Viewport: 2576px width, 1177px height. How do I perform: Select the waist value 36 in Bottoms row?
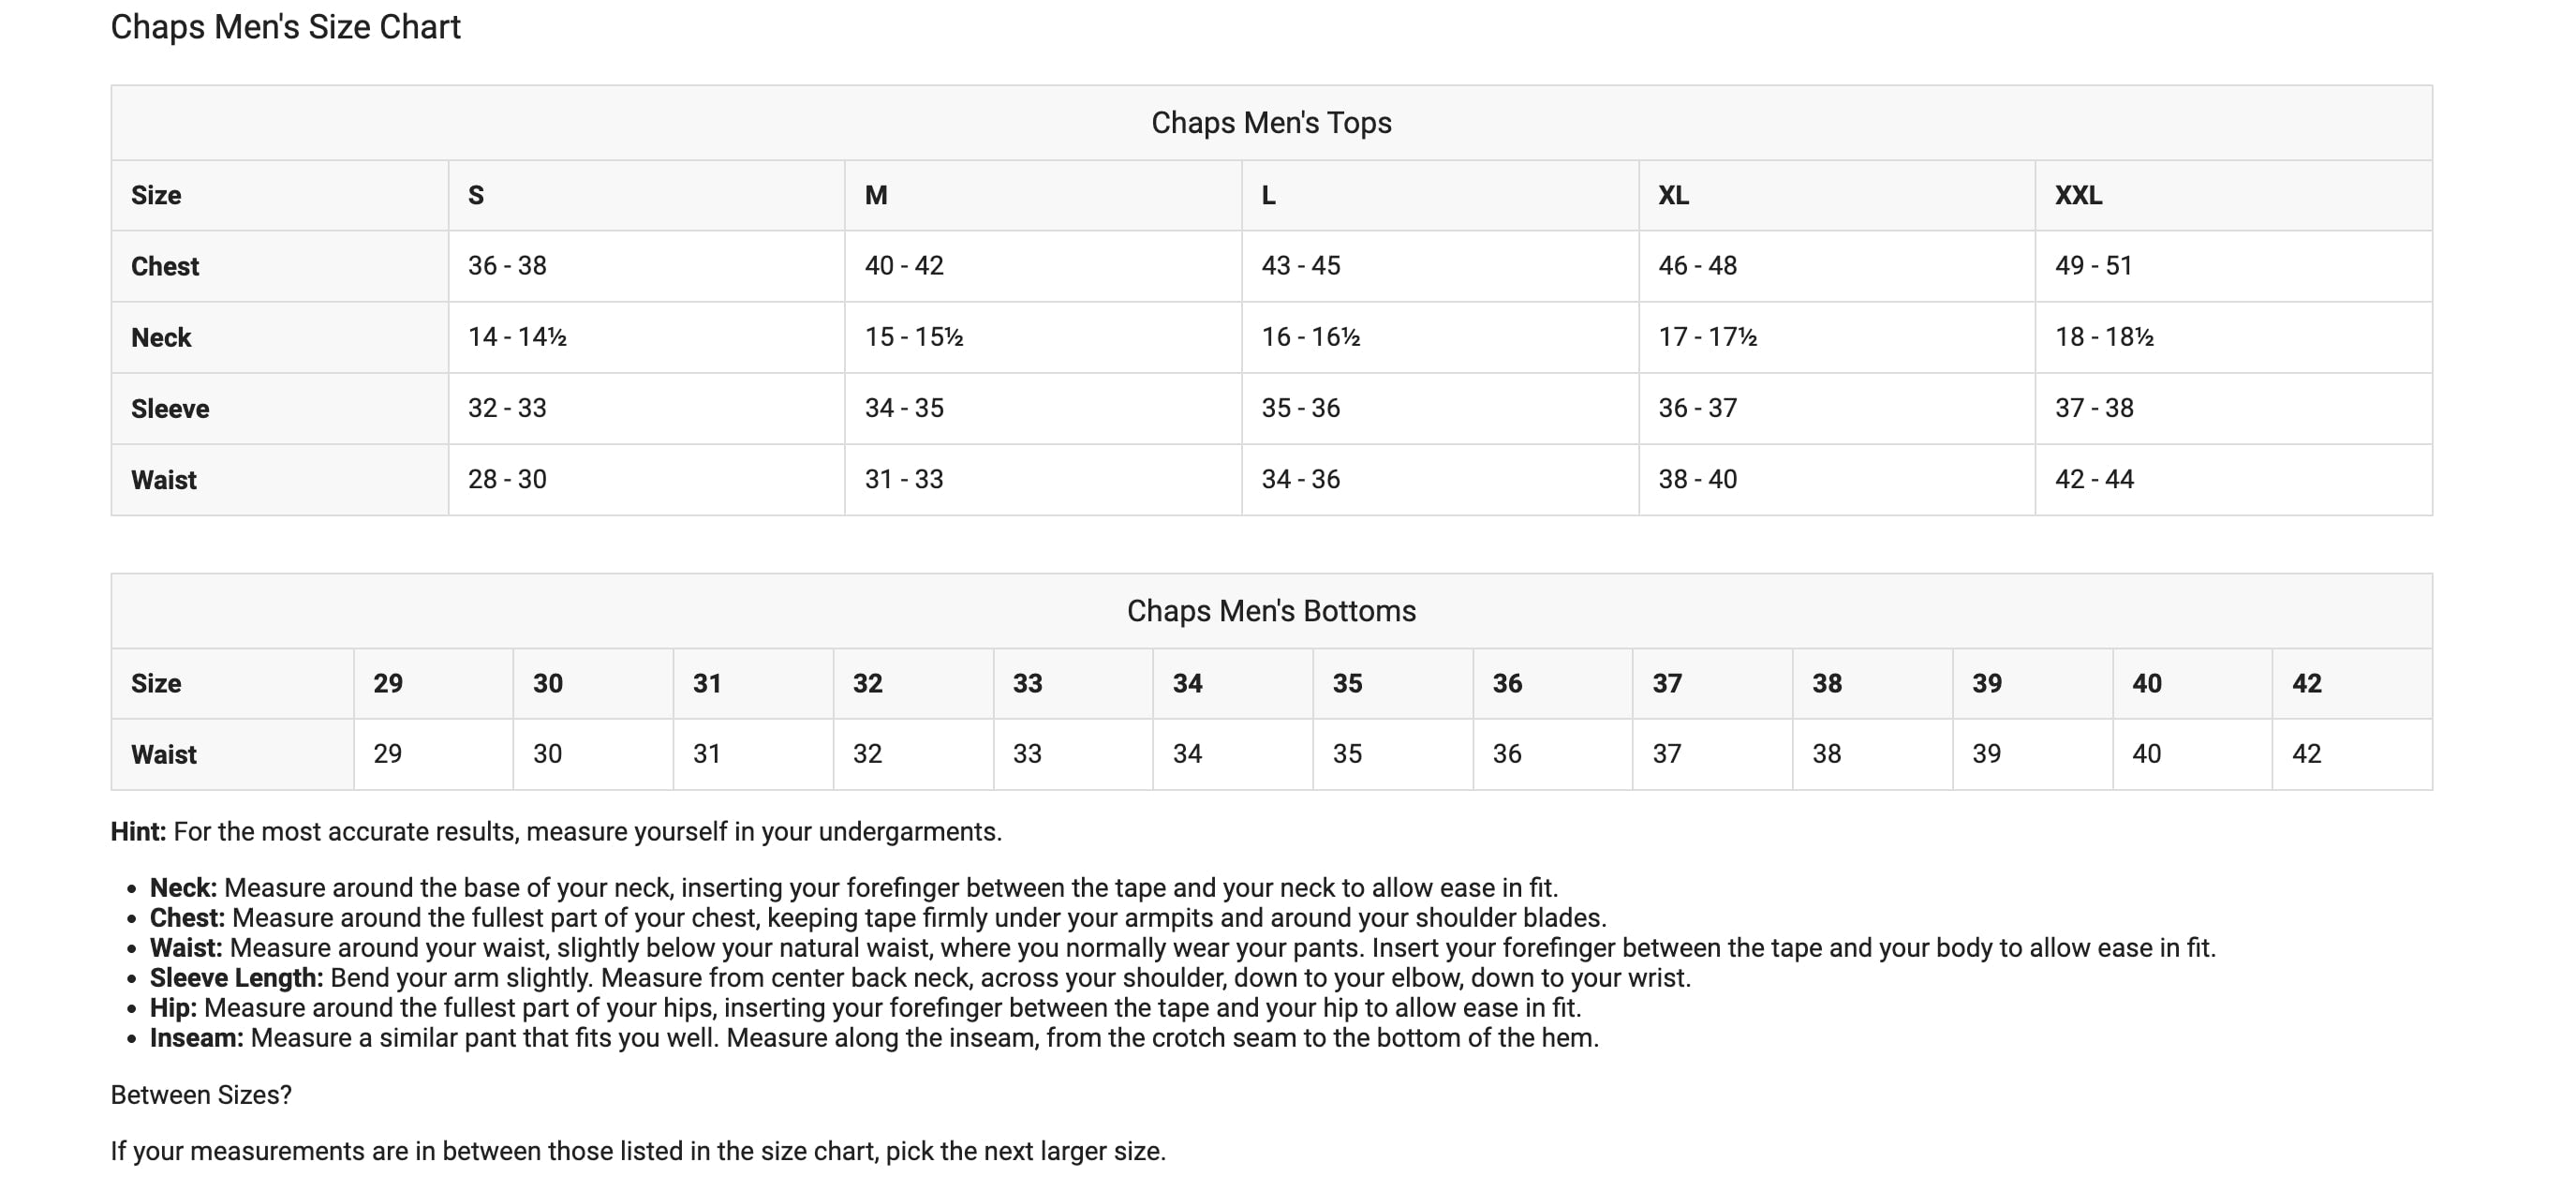(x=1506, y=754)
